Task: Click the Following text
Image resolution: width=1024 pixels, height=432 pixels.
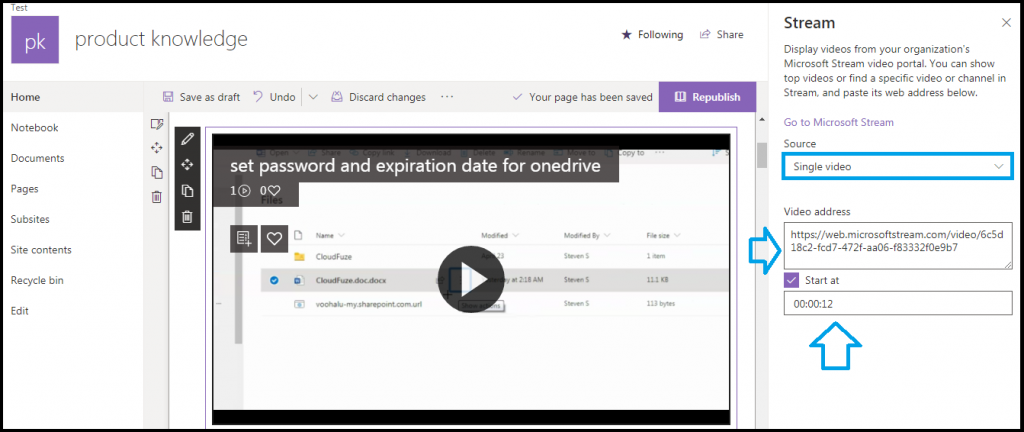Action: click(660, 35)
